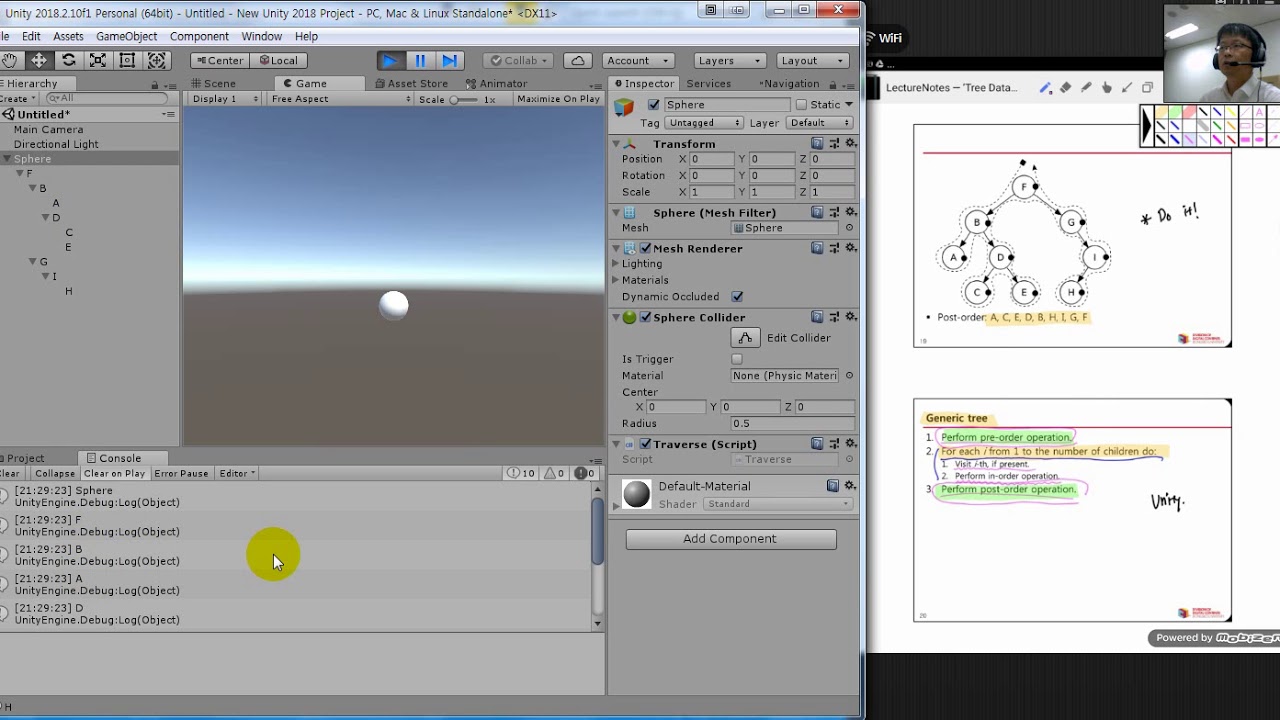
Task: Click the Radius input field
Action: click(792, 424)
